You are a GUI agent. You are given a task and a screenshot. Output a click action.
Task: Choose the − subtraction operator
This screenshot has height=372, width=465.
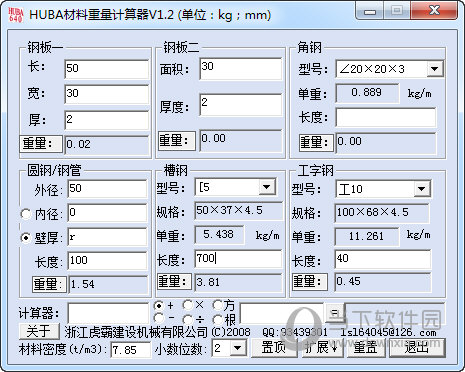click(159, 318)
